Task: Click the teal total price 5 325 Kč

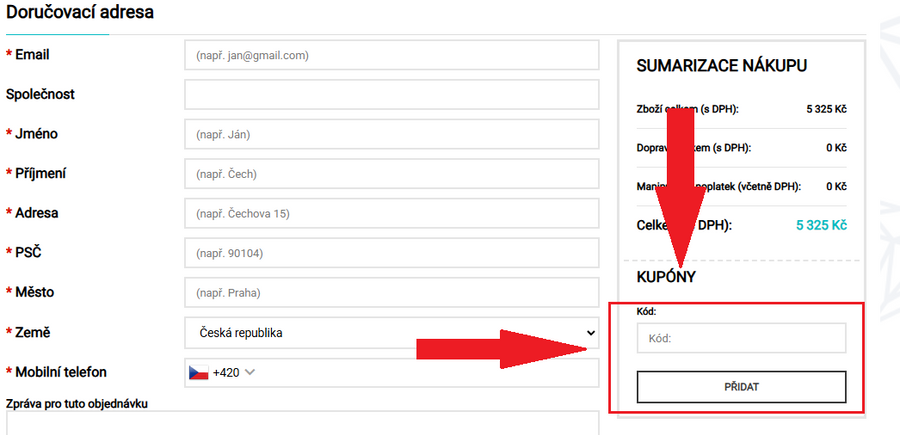Action: 821,225
